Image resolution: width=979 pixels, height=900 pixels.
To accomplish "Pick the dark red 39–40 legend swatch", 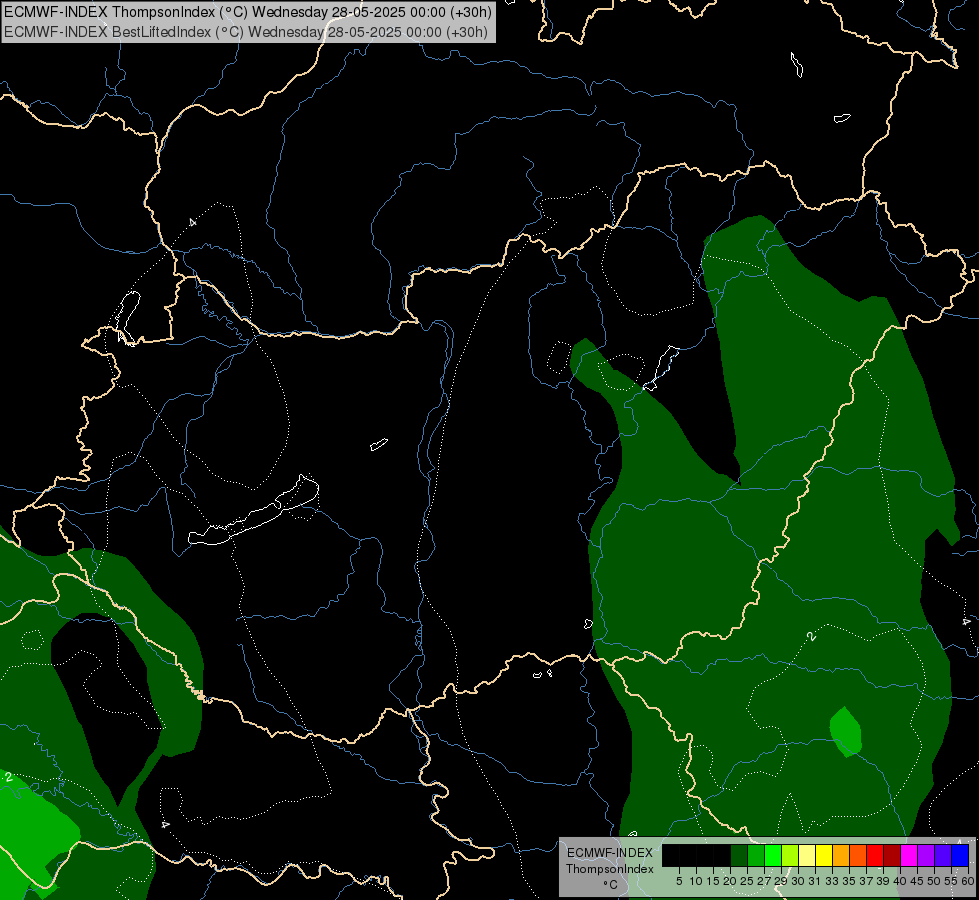I will click(x=892, y=855).
